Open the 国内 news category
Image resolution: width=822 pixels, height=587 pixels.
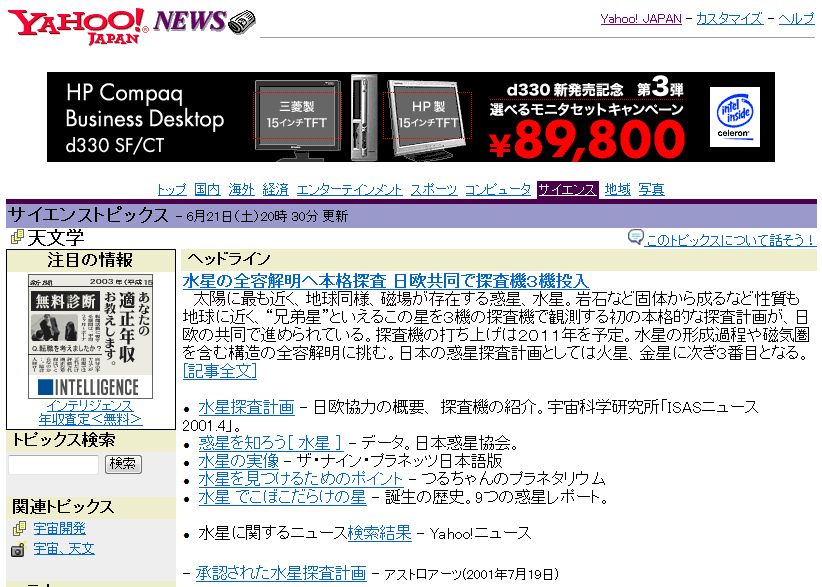tap(207, 189)
